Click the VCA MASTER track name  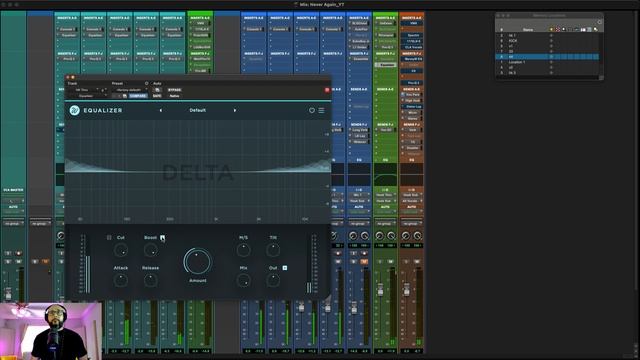click(x=13, y=190)
